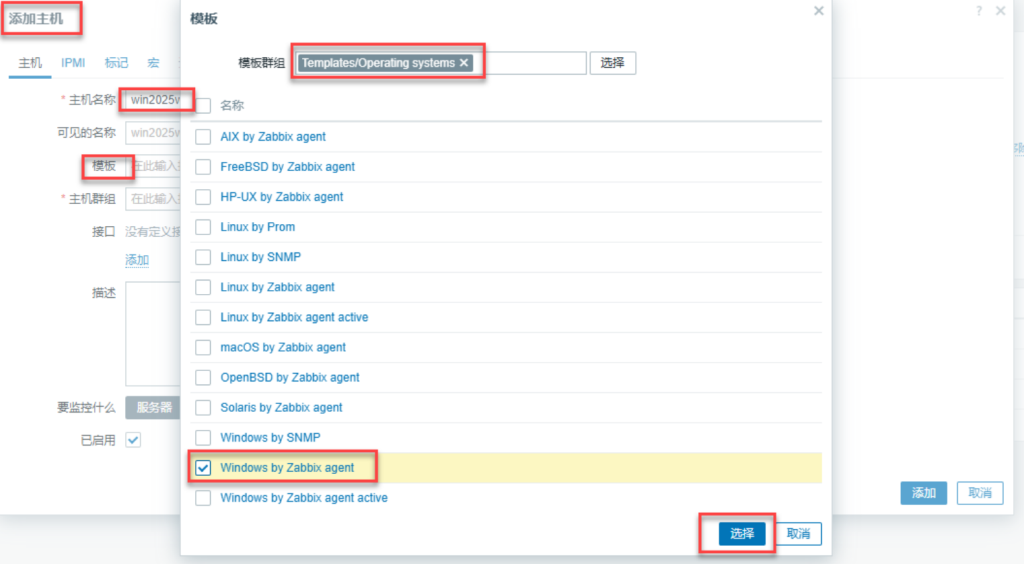Remove the Templates/Operating systems group tag
The height and width of the screenshot is (564, 1024).
pyautogui.click(x=464, y=63)
